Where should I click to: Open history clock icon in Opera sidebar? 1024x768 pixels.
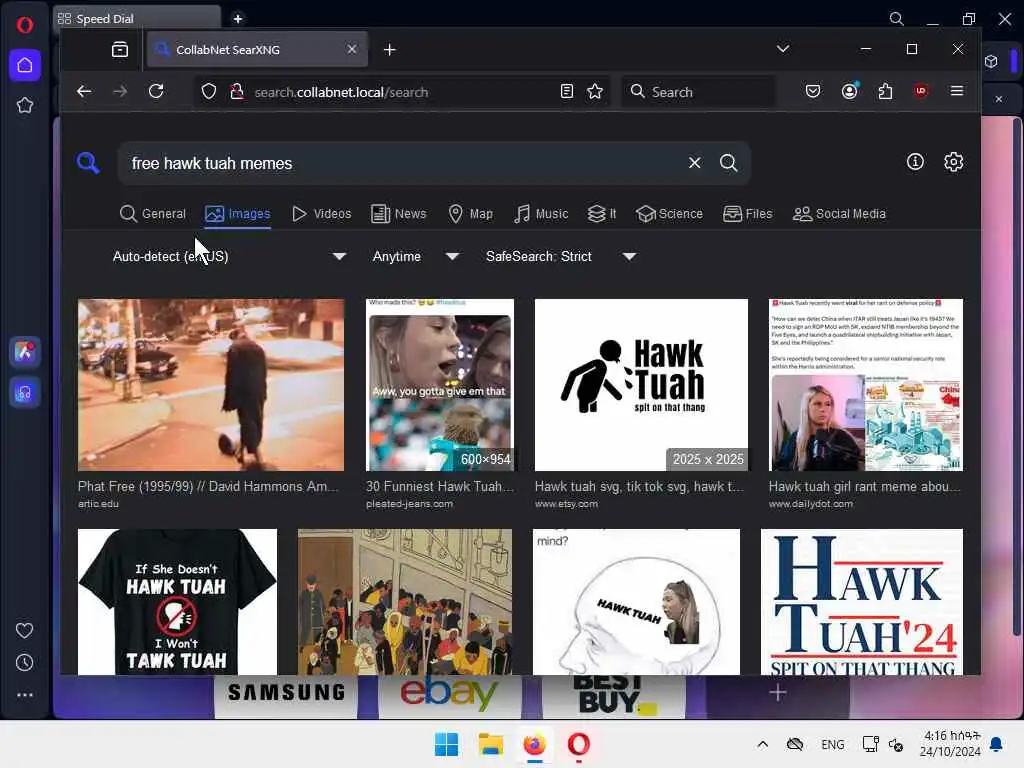click(x=24, y=663)
